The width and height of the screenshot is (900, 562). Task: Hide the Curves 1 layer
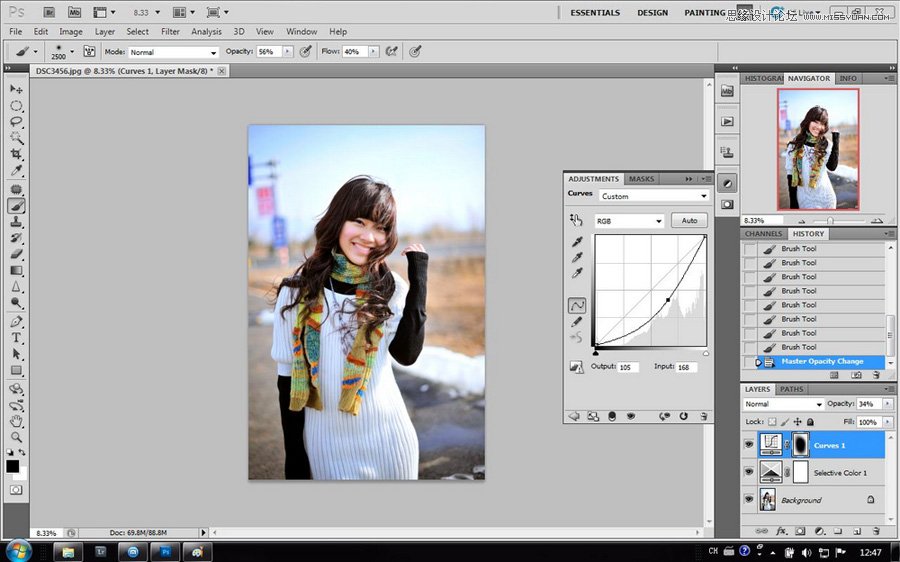coord(750,445)
